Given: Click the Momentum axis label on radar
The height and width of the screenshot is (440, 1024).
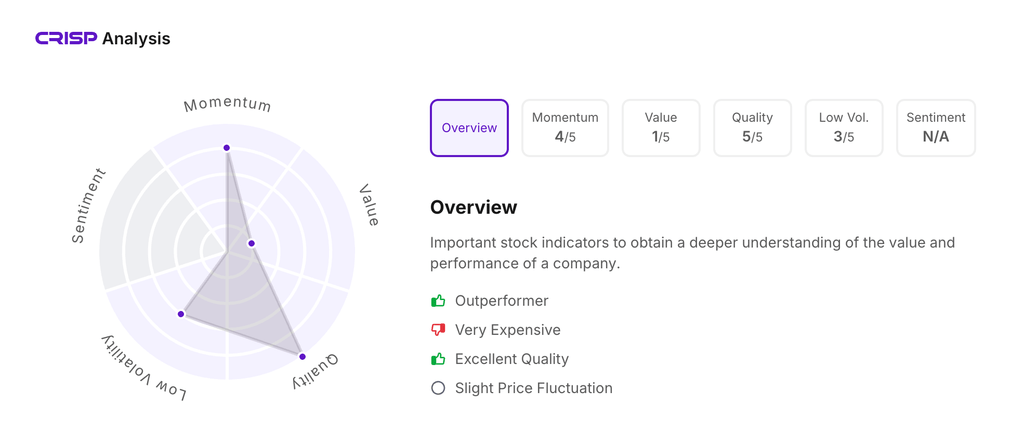Looking at the screenshot, I should click(227, 104).
